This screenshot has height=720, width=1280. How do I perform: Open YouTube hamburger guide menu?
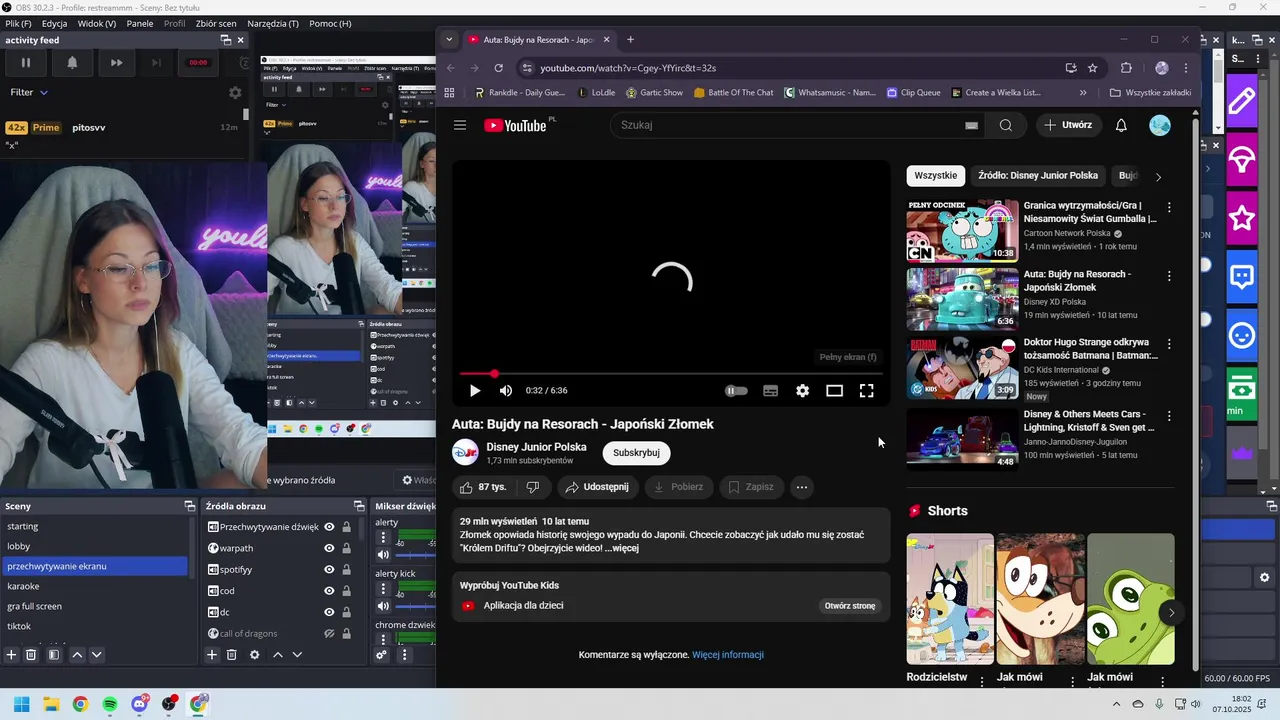(x=460, y=125)
